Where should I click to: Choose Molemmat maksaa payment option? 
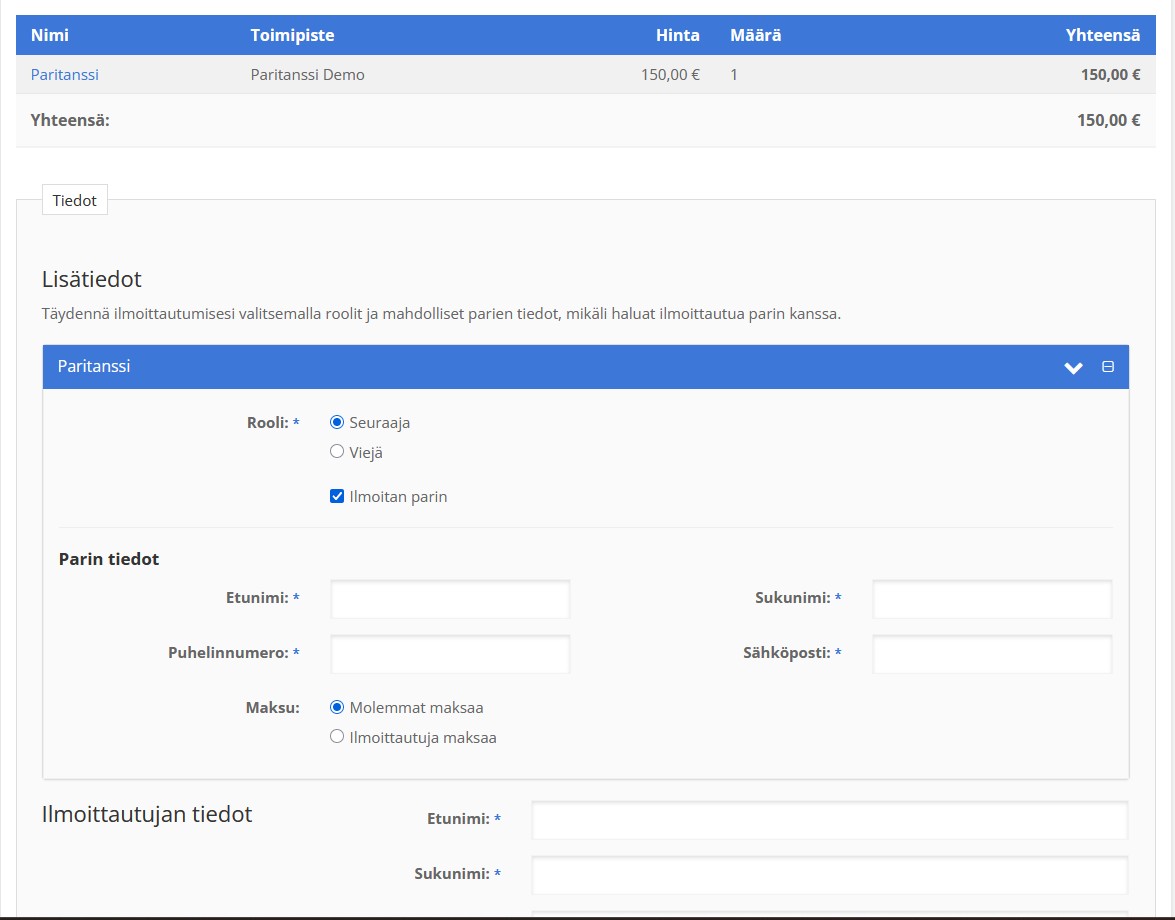click(337, 707)
